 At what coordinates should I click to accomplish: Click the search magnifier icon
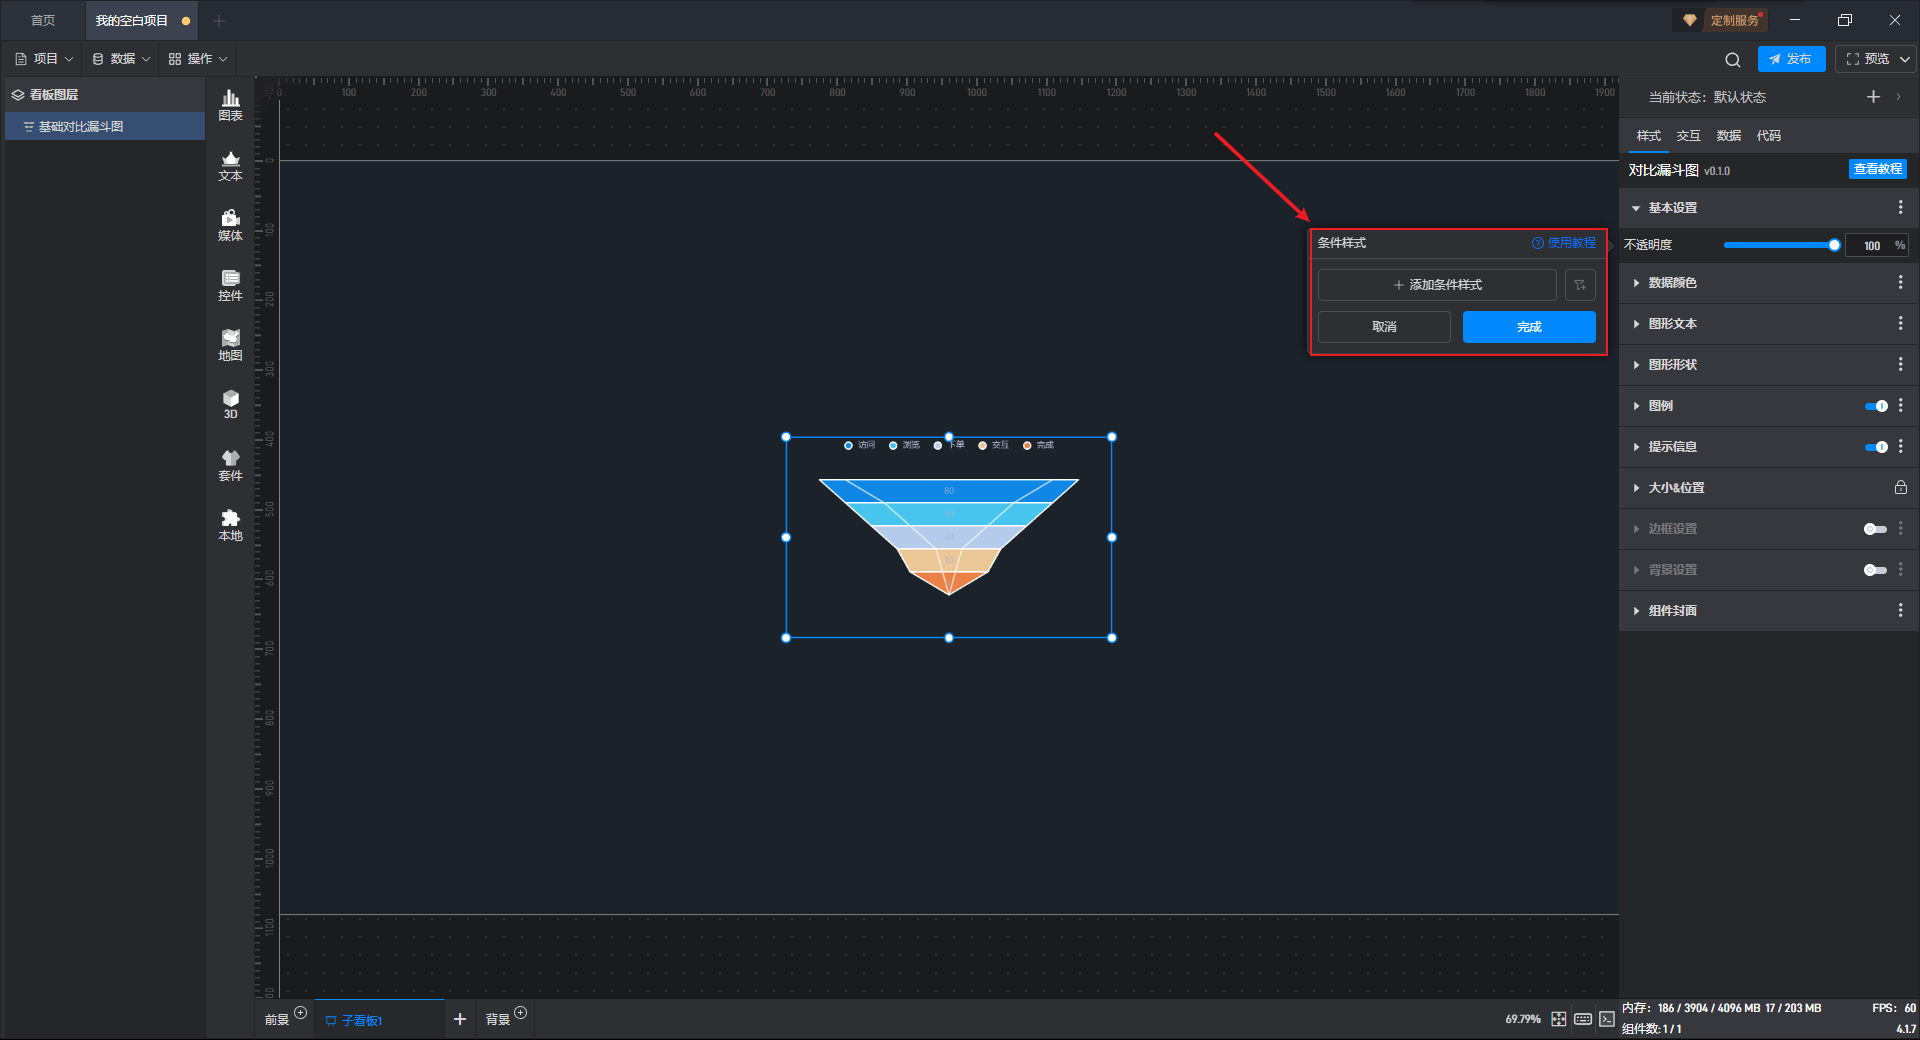tap(1733, 60)
